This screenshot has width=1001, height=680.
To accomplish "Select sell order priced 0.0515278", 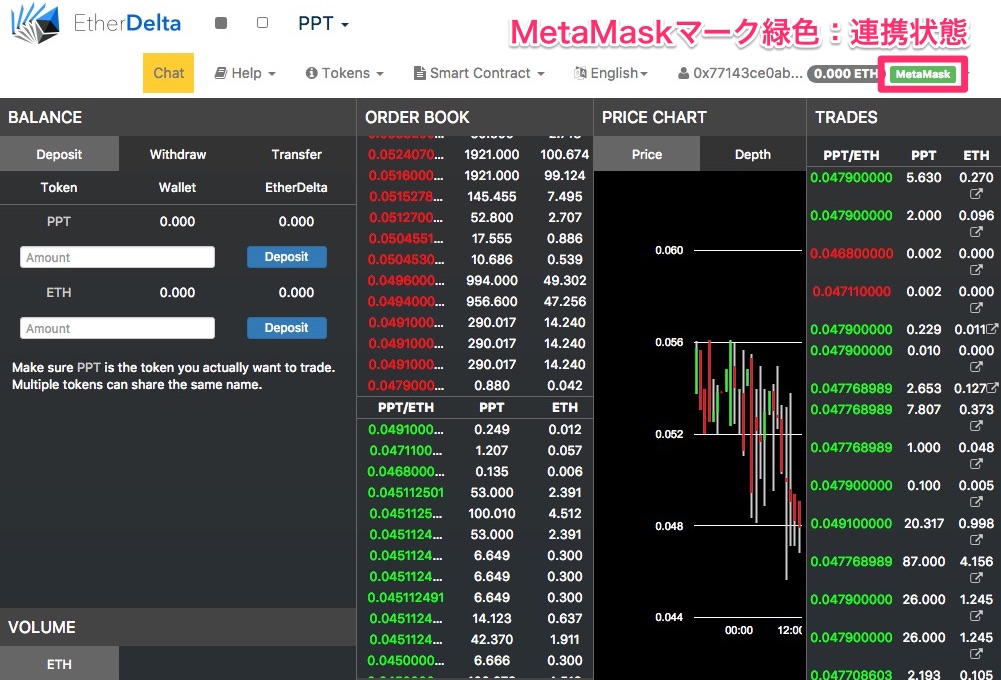I will point(475,197).
